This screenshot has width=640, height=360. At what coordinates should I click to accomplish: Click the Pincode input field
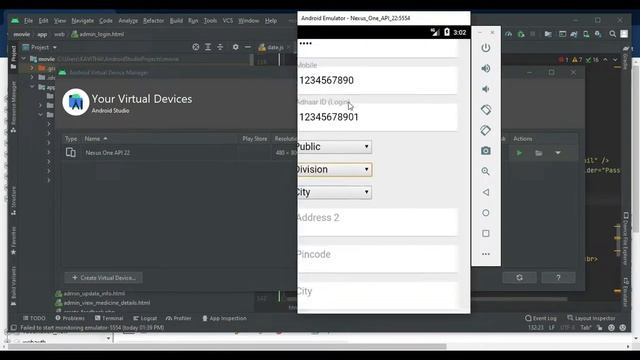coord(378,258)
